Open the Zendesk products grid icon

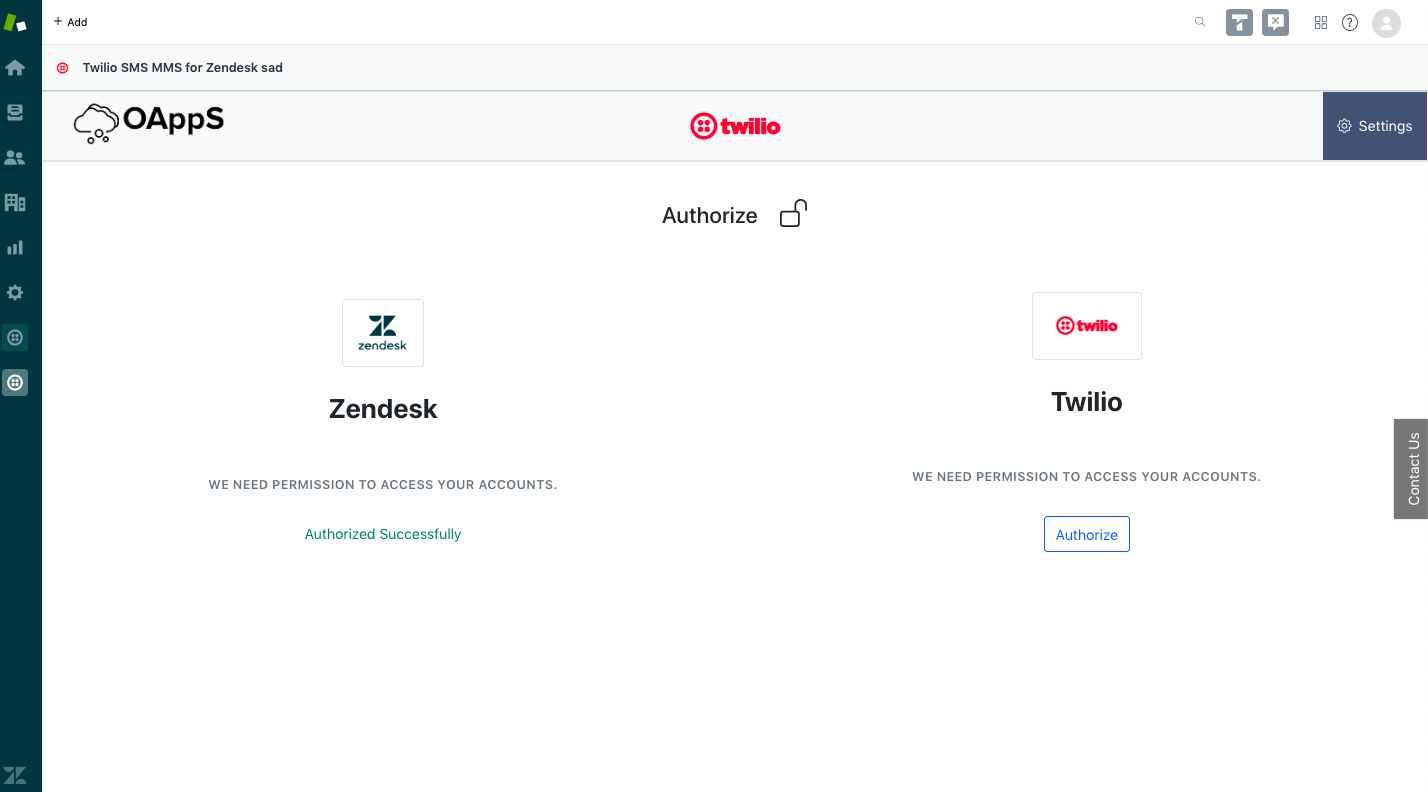[x=1321, y=22]
